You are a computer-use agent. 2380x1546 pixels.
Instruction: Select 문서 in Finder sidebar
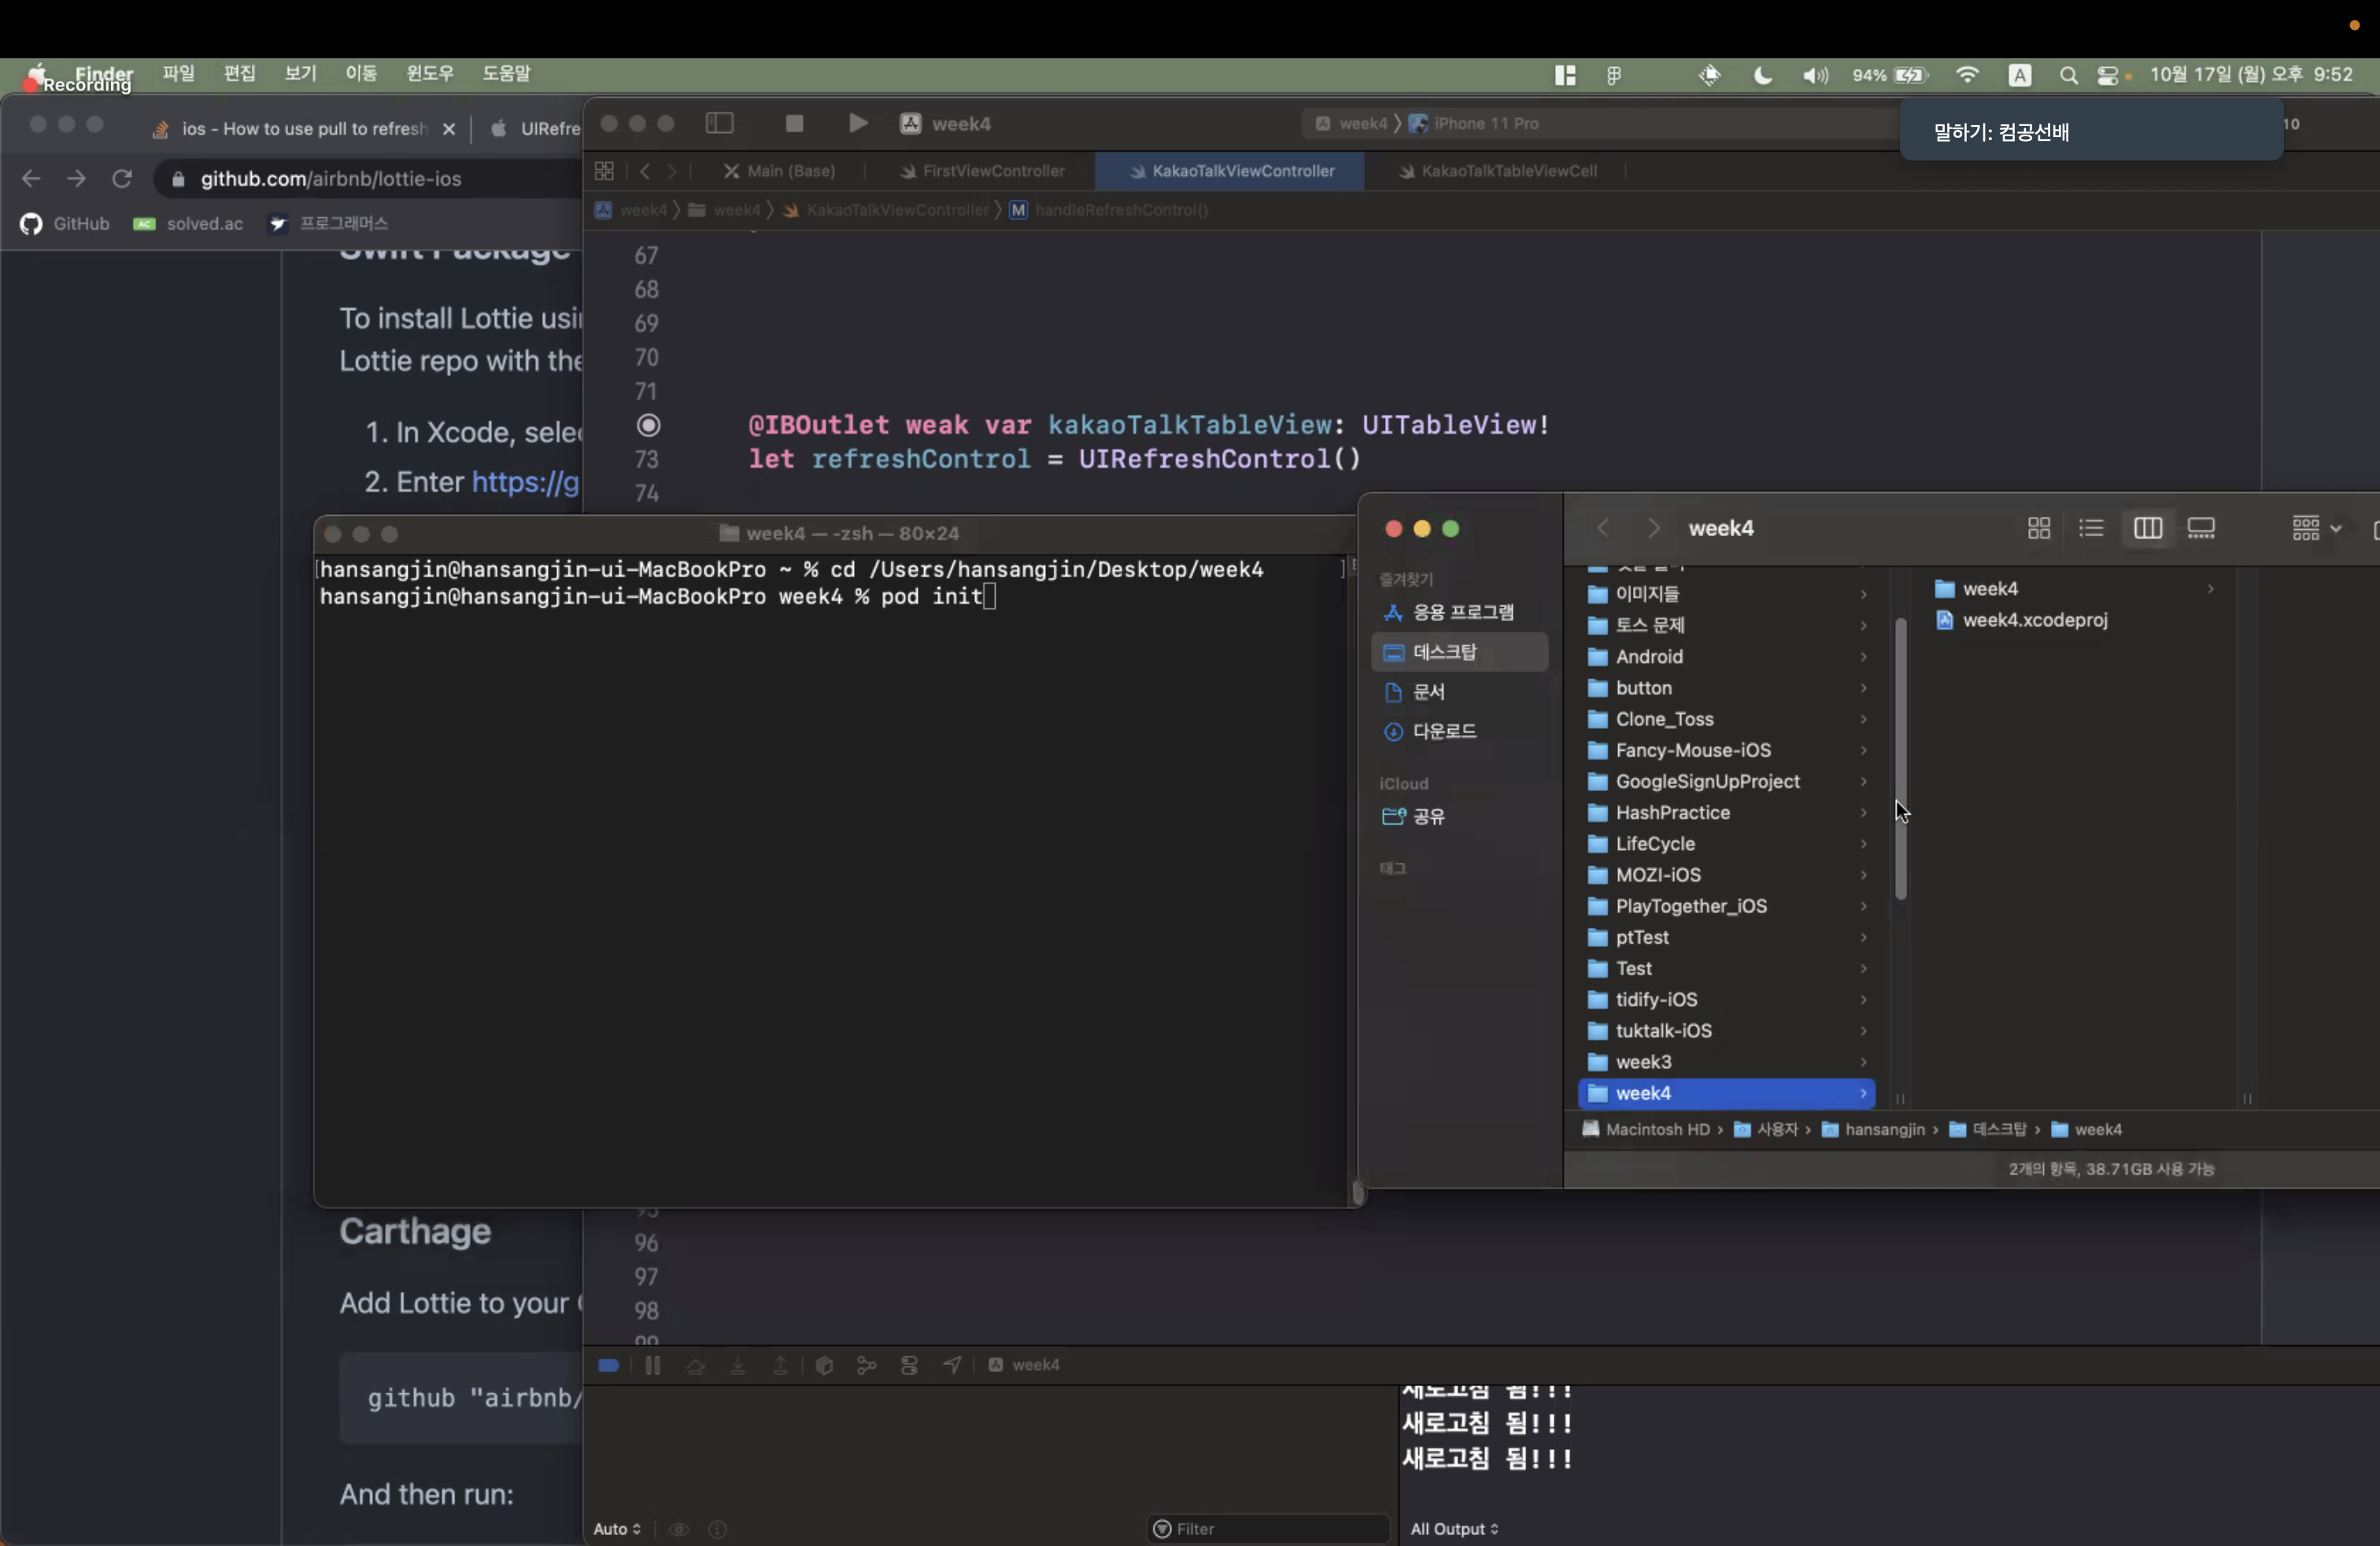[x=1460, y=692]
